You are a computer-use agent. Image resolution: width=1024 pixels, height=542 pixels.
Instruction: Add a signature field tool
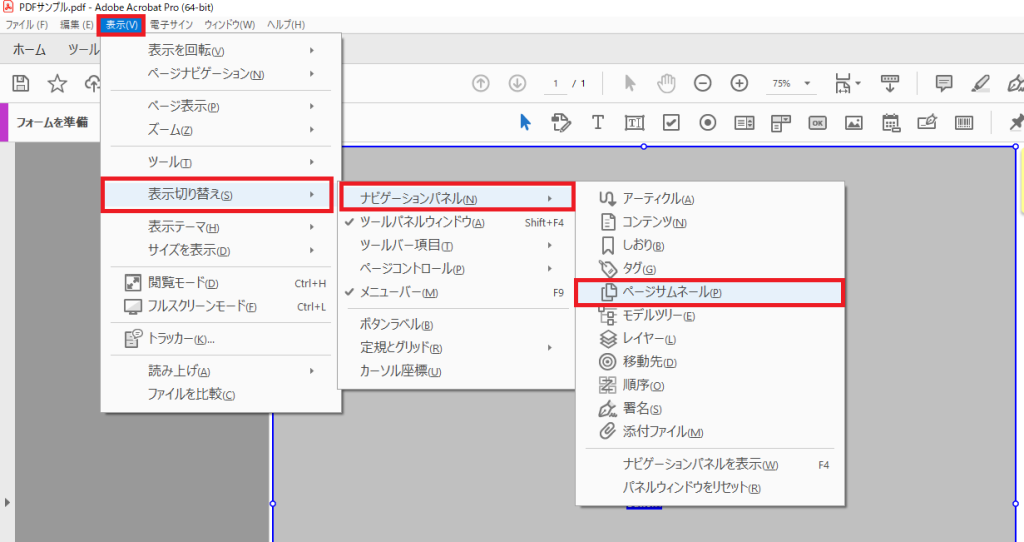(927, 122)
